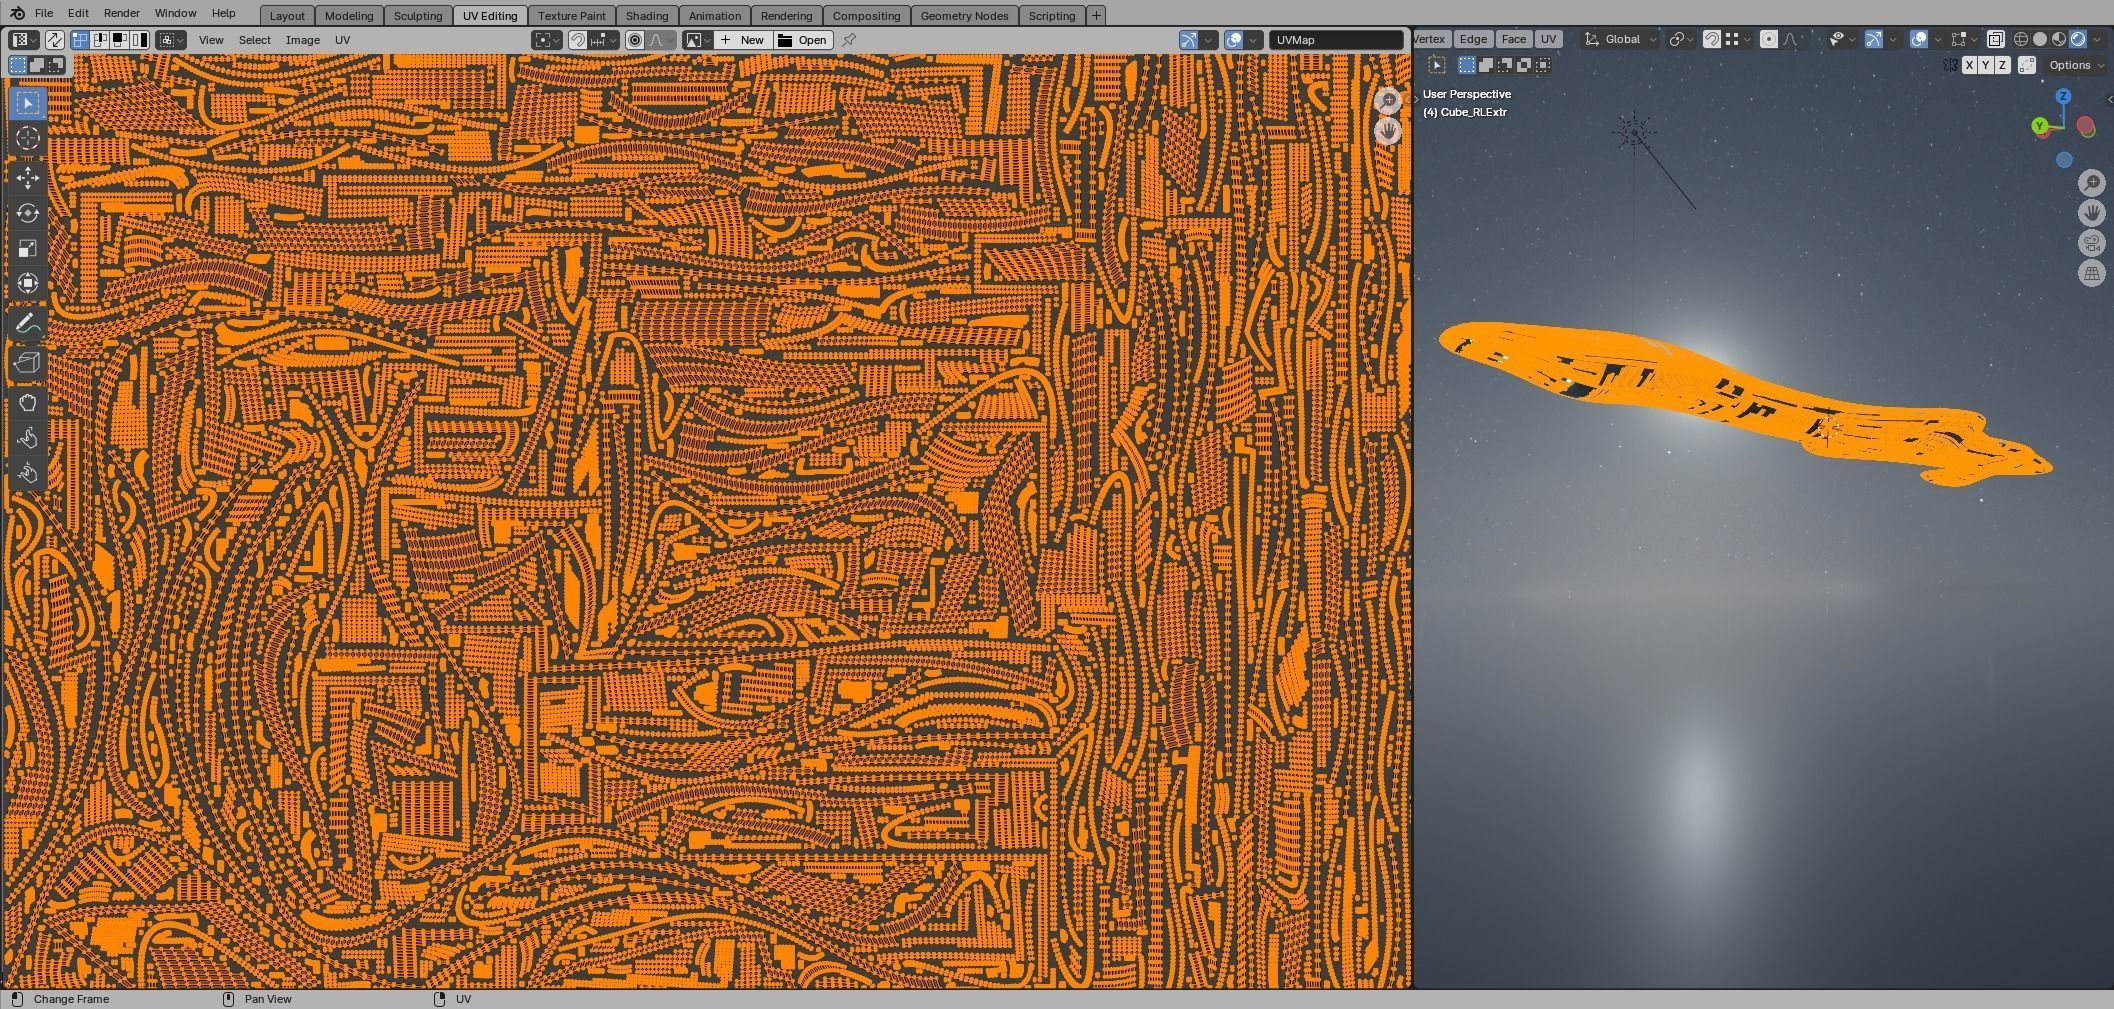Toggle camera view in 3D viewport
This screenshot has width=2114, height=1009.
click(2091, 243)
